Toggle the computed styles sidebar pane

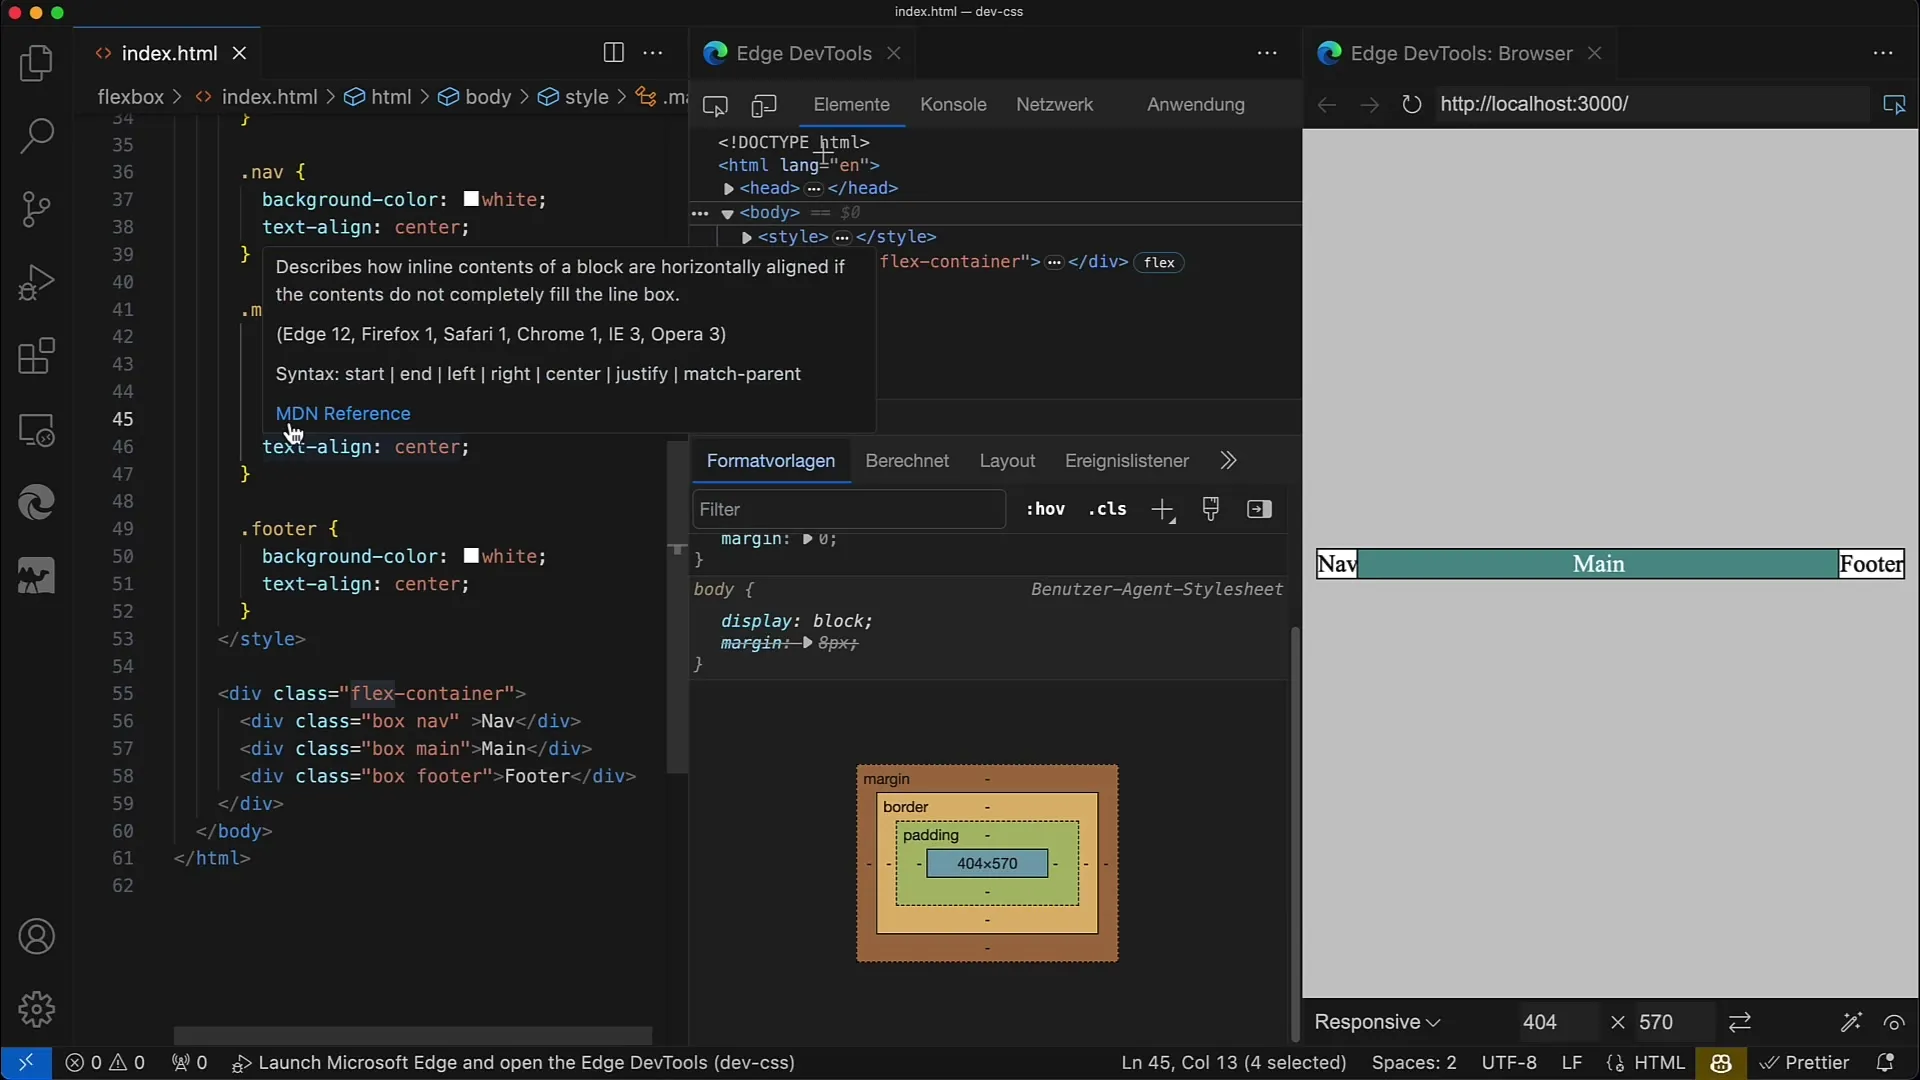(1259, 509)
